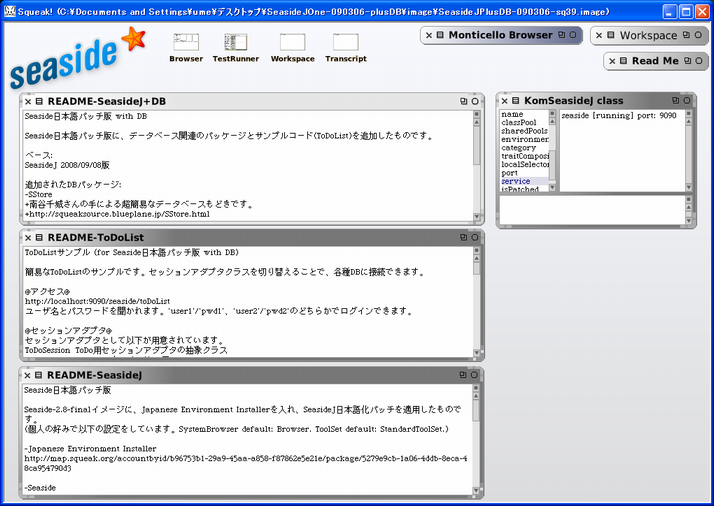Select 'name' in KomSeasideJ field list
This screenshot has width=714, height=506.
[524, 114]
